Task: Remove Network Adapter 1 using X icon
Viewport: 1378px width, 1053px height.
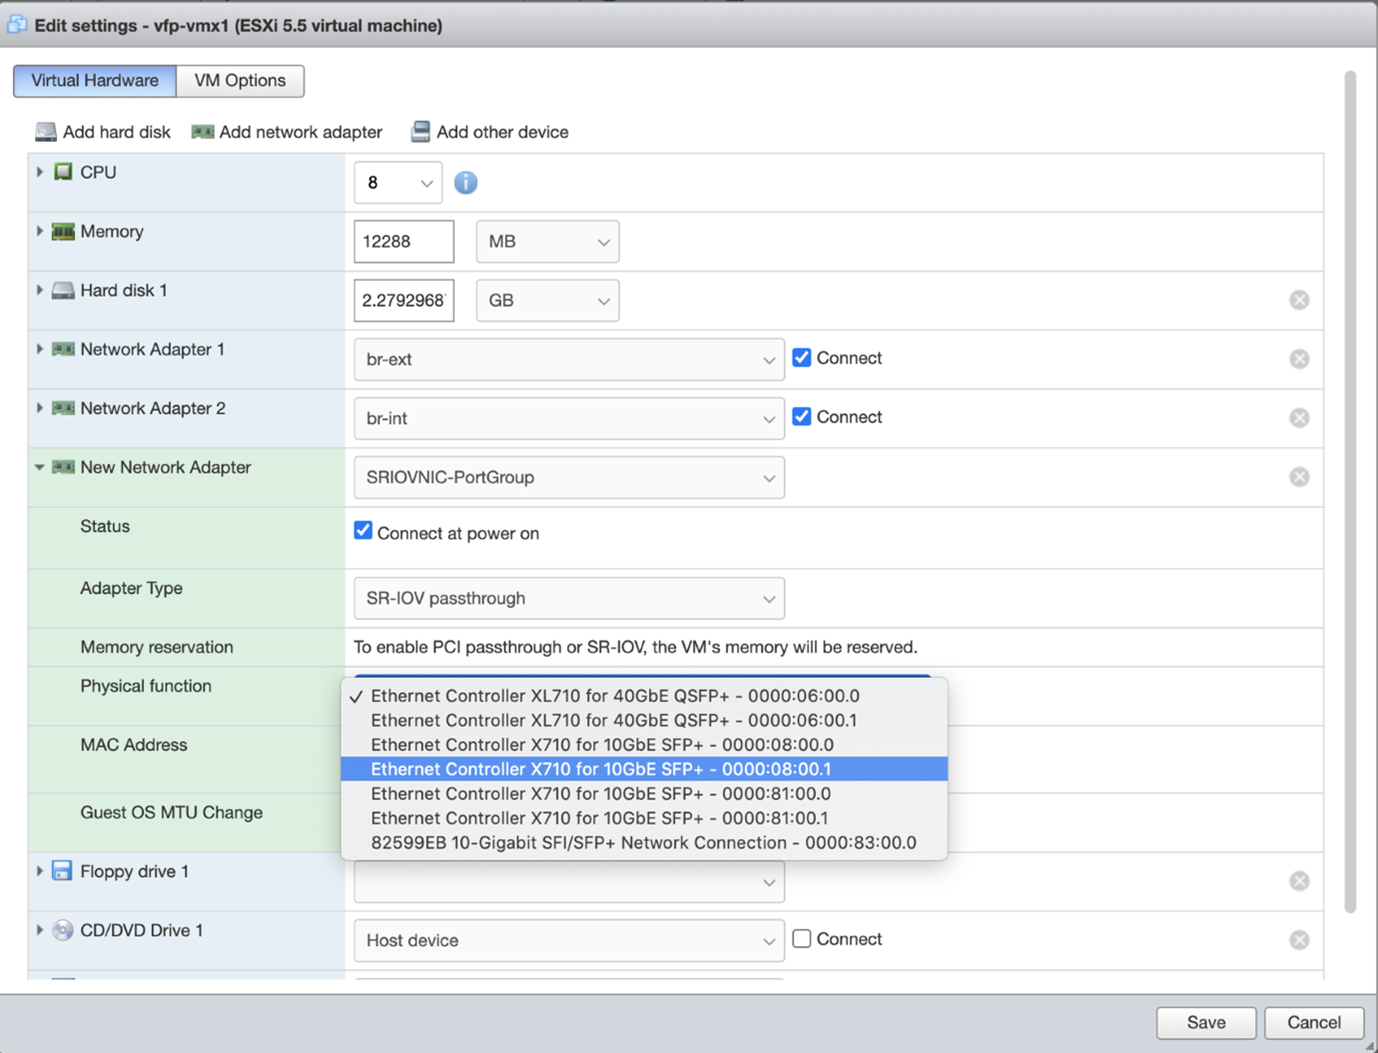Action: (x=1299, y=359)
